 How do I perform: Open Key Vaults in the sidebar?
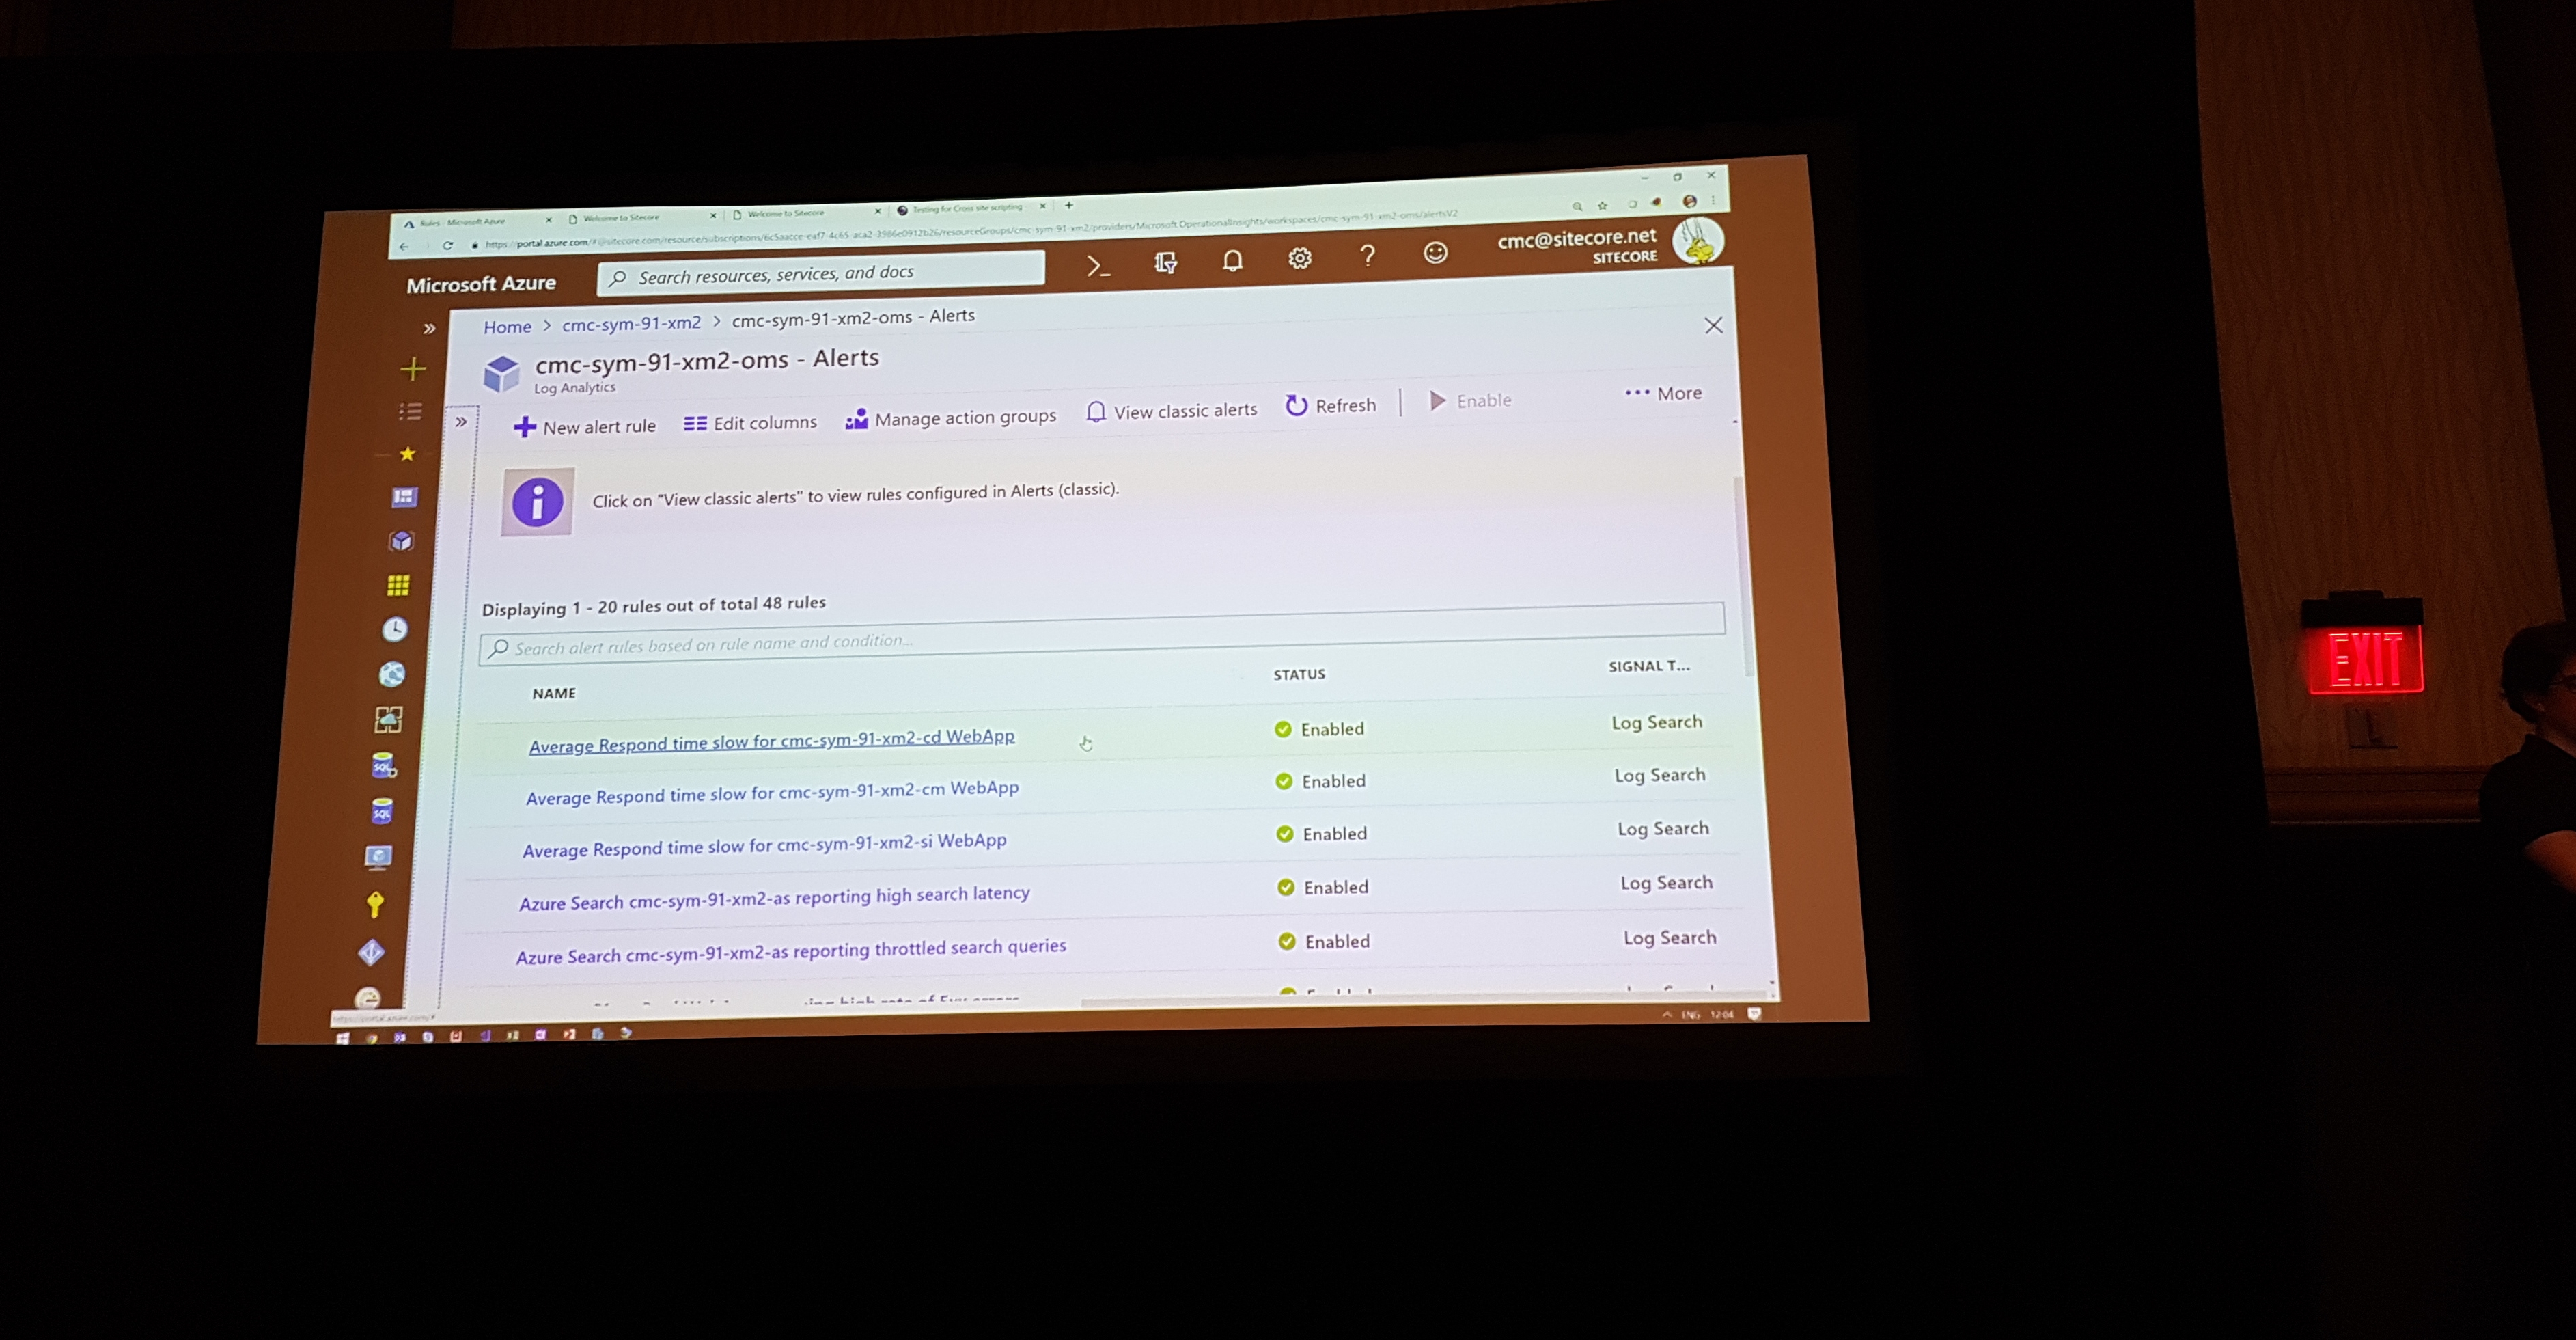pos(375,904)
